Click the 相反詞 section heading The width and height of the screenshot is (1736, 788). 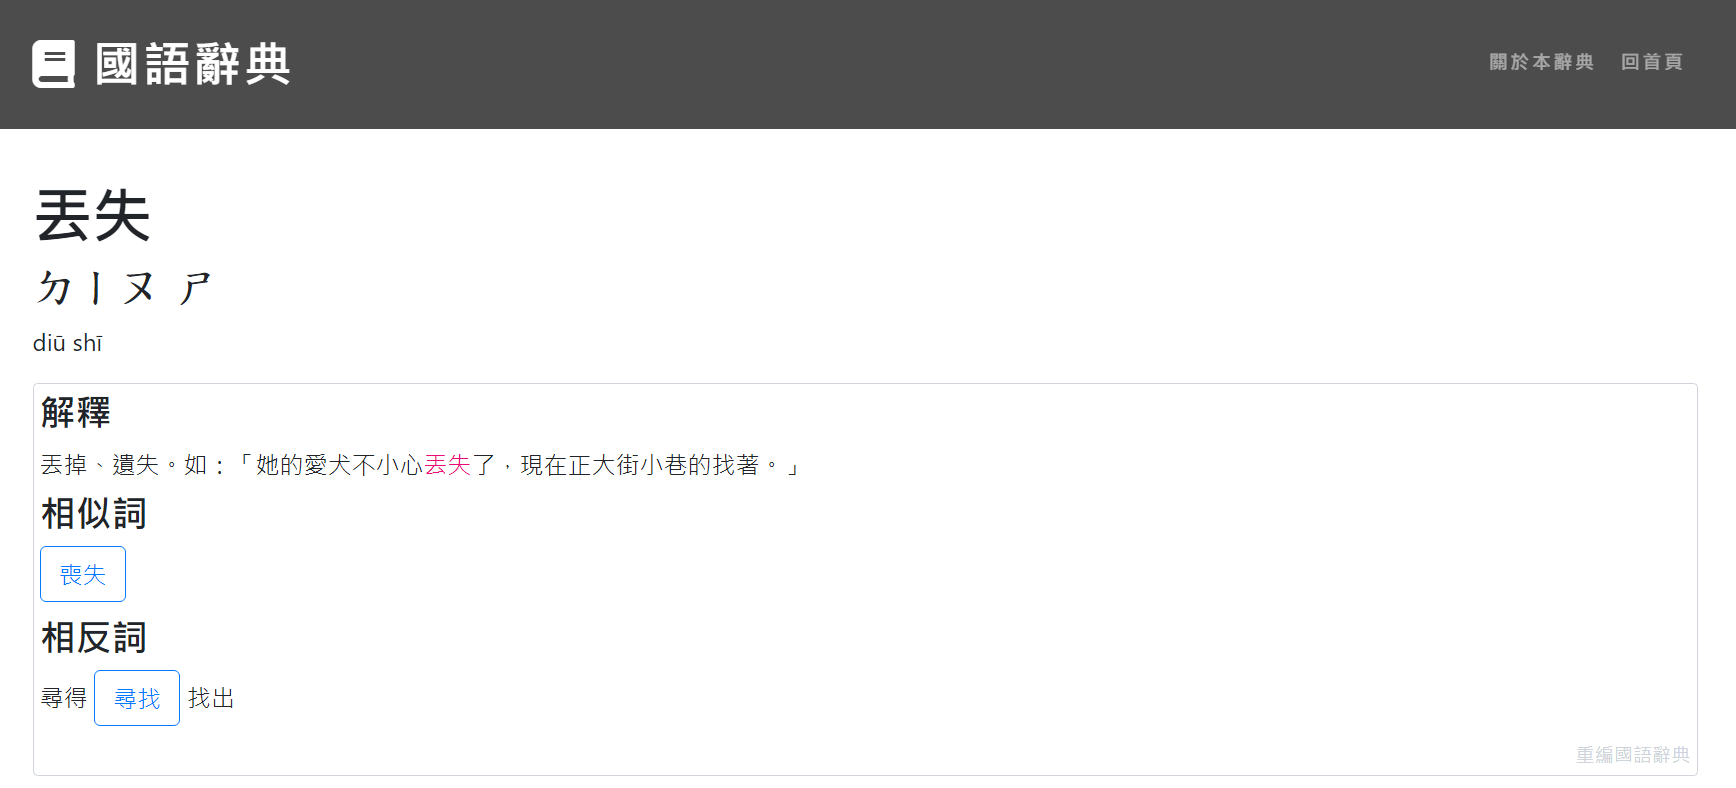[x=94, y=637]
